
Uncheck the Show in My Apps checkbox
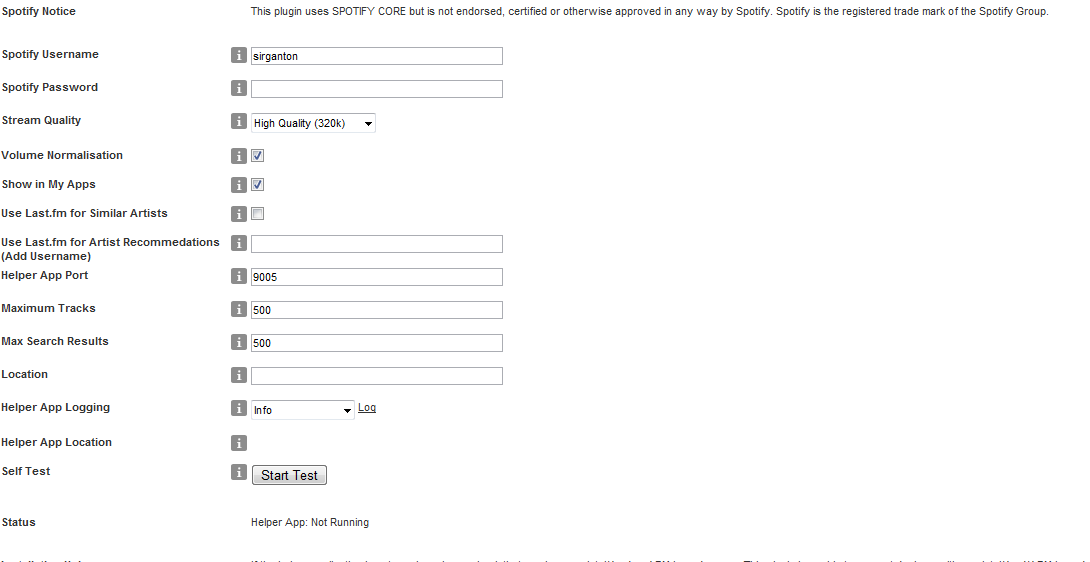[257, 185]
